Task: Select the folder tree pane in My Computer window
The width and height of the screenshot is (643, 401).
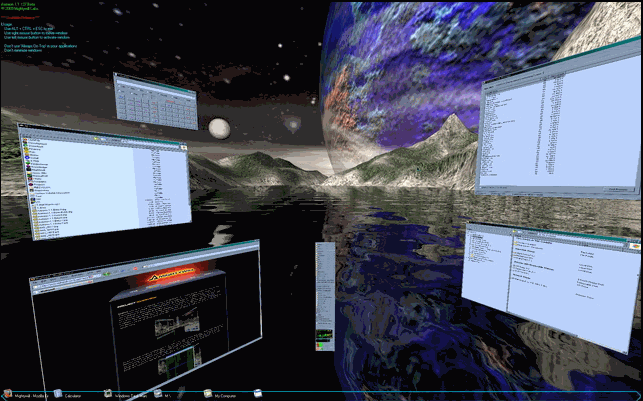Action: pyautogui.click(x=486, y=269)
